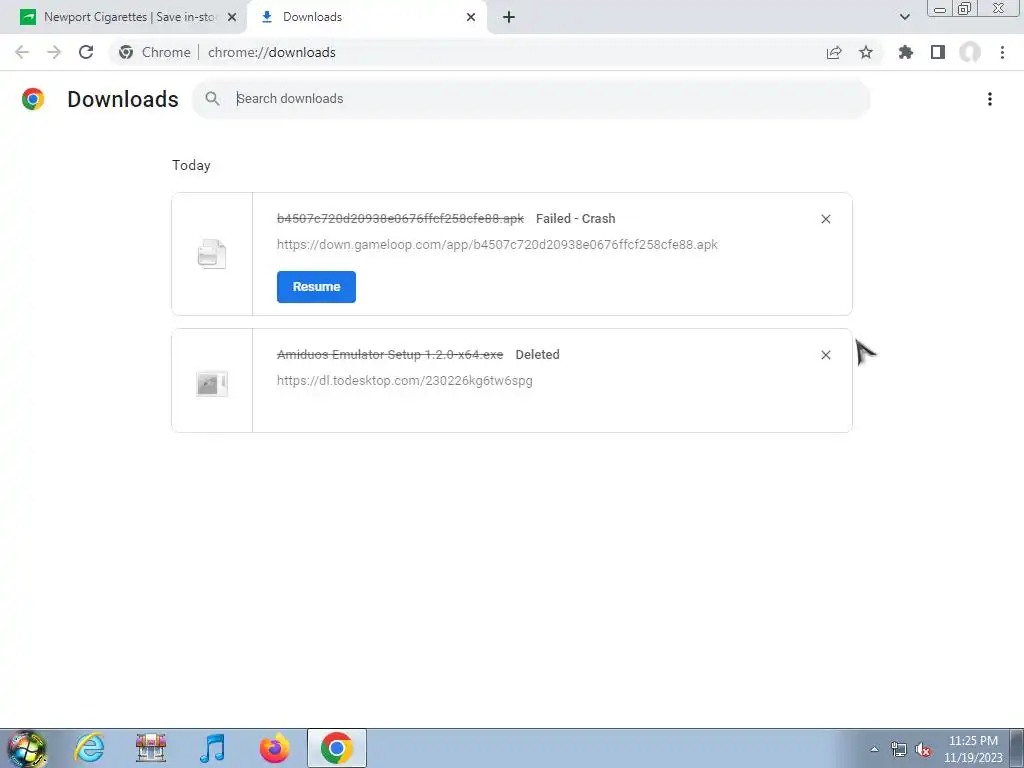
Task: Click the Chrome site info icon
Action: (x=126, y=52)
